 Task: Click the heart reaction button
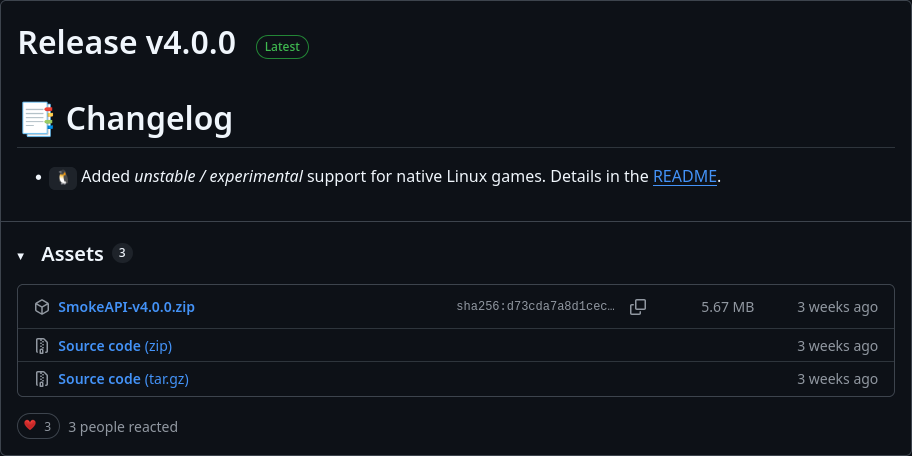click(x=38, y=426)
